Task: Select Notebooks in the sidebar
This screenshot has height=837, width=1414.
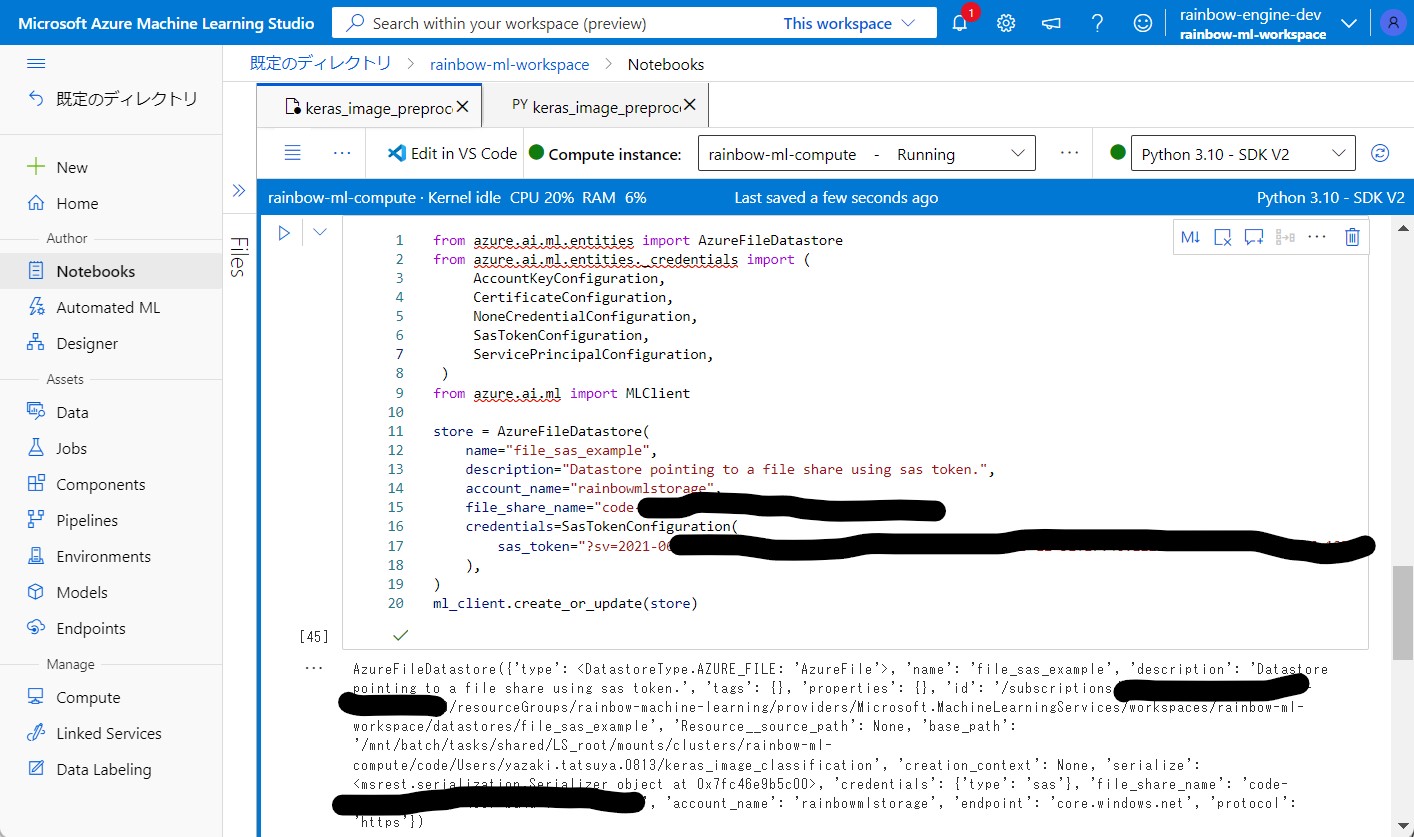Action: (111, 271)
